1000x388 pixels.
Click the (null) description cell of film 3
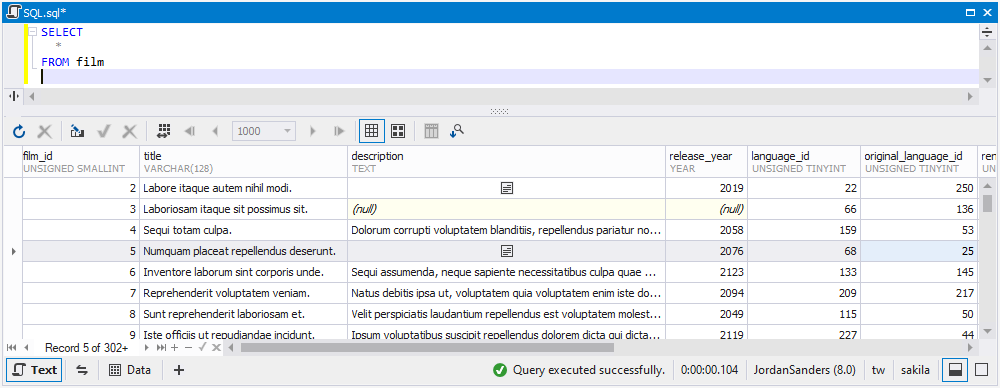(x=507, y=209)
